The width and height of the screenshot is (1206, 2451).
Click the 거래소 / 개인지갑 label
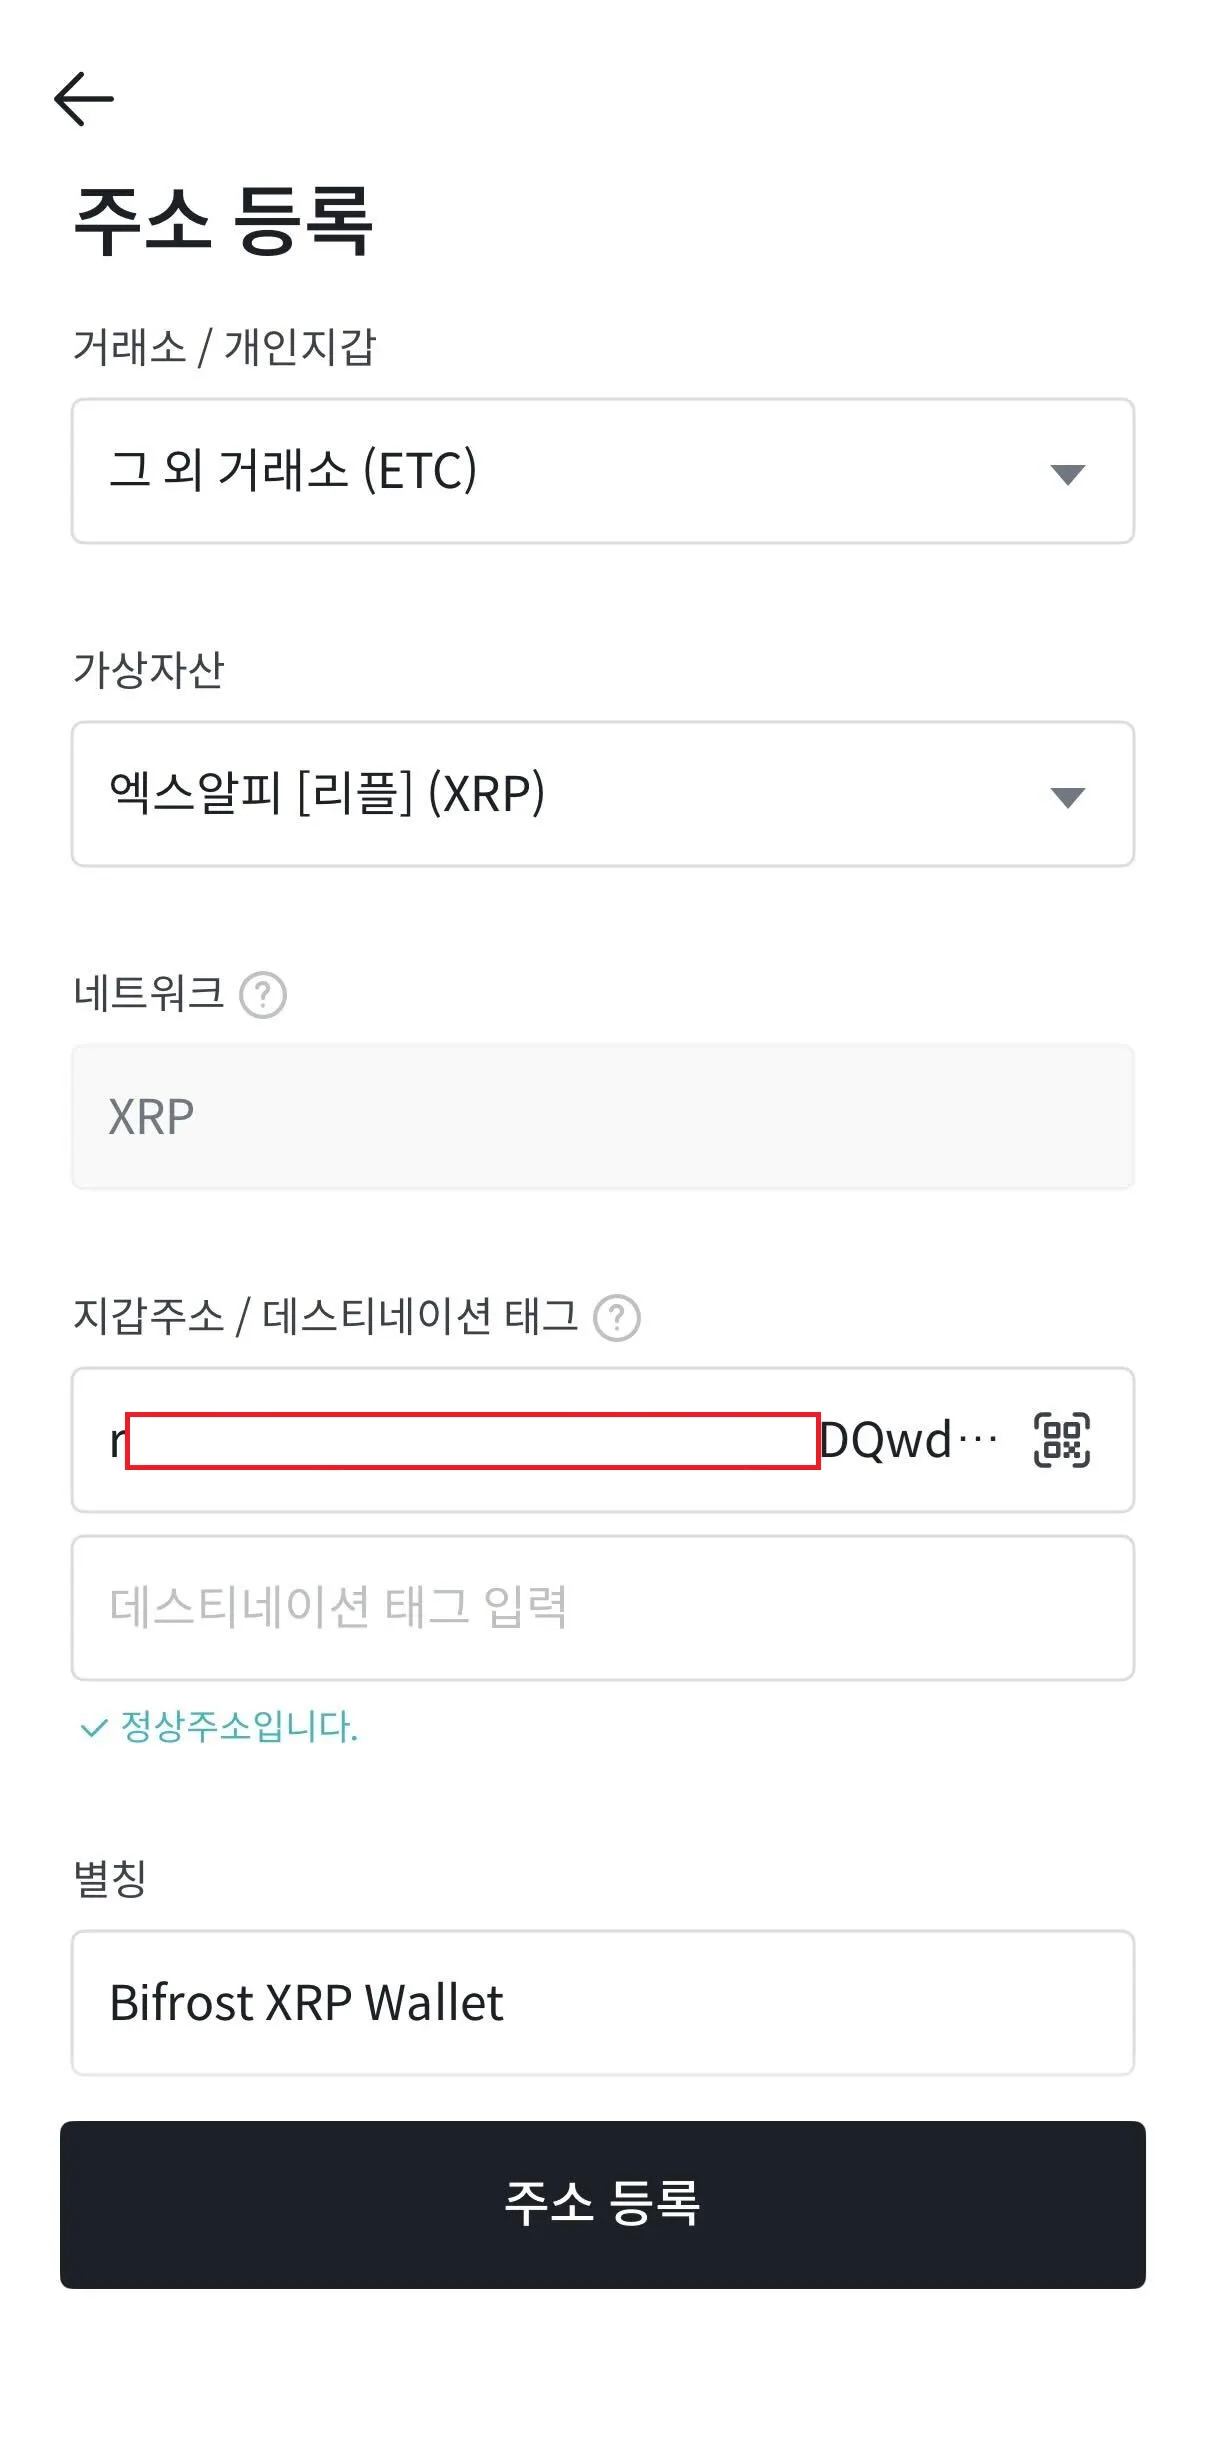click(x=224, y=347)
